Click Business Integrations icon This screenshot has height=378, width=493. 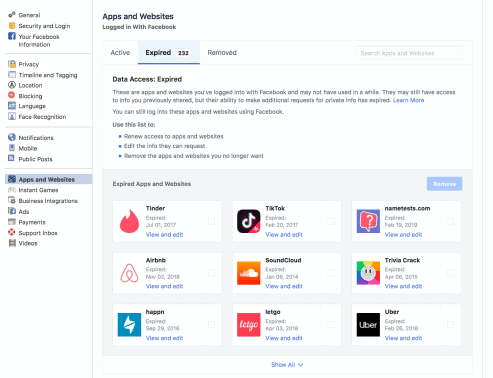click(x=12, y=200)
